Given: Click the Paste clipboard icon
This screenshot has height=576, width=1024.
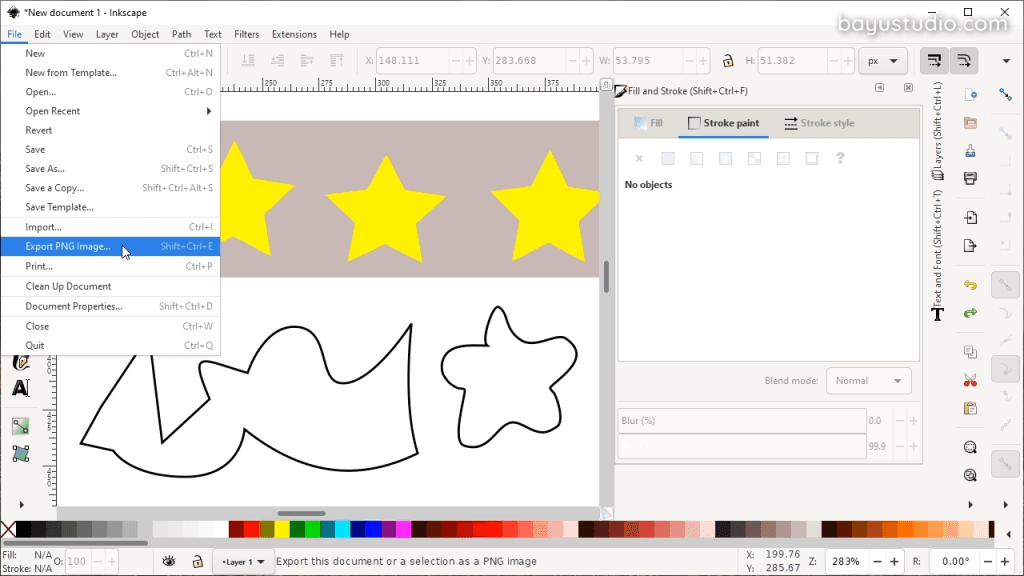Looking at the screenshot, I should pos(969,408).
